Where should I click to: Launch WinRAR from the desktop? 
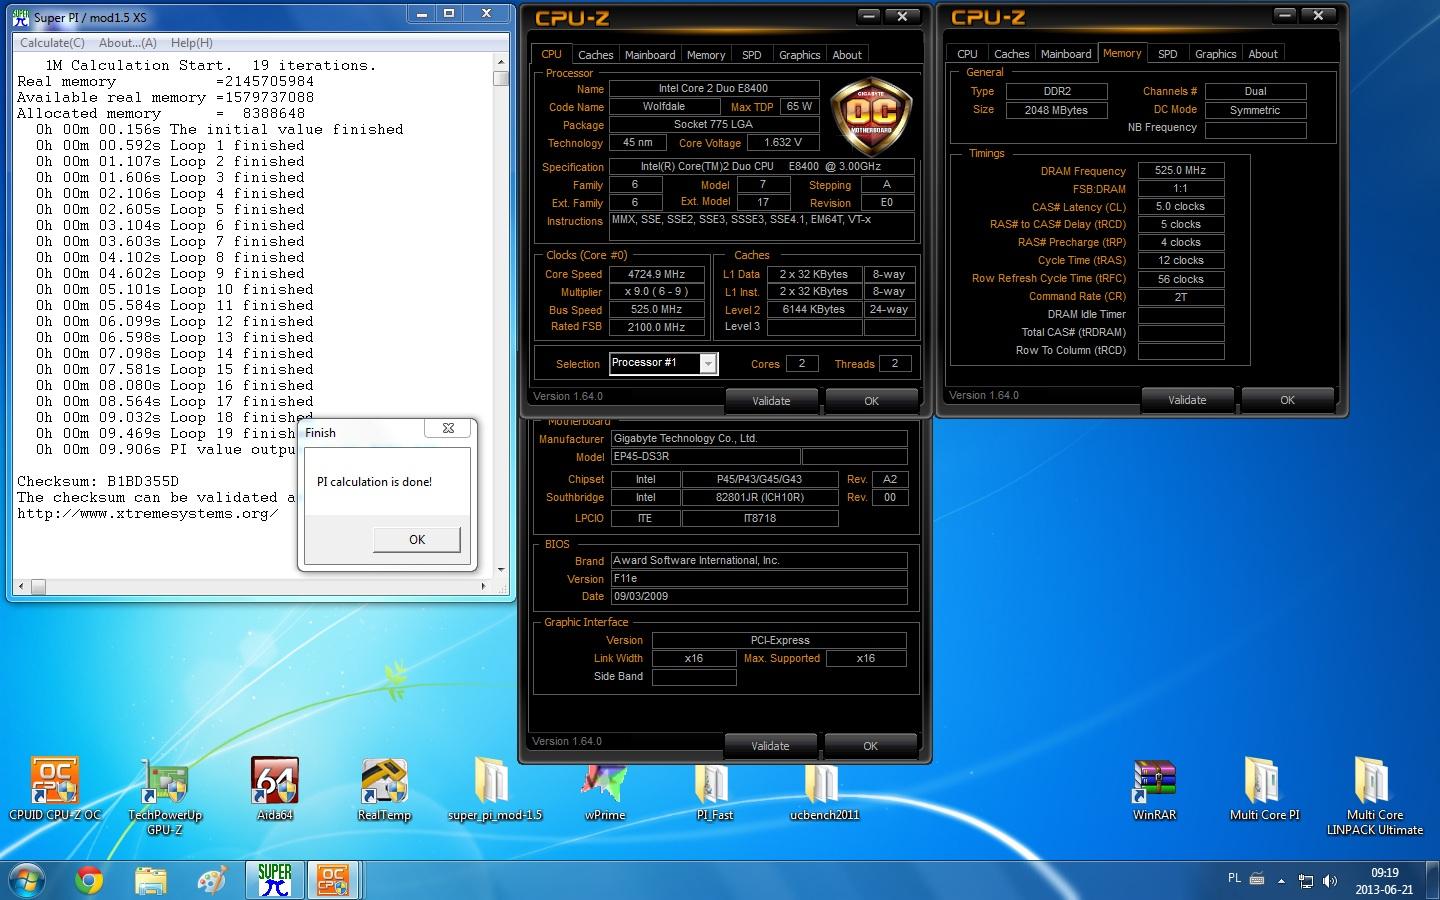[x=1155, y=790]
